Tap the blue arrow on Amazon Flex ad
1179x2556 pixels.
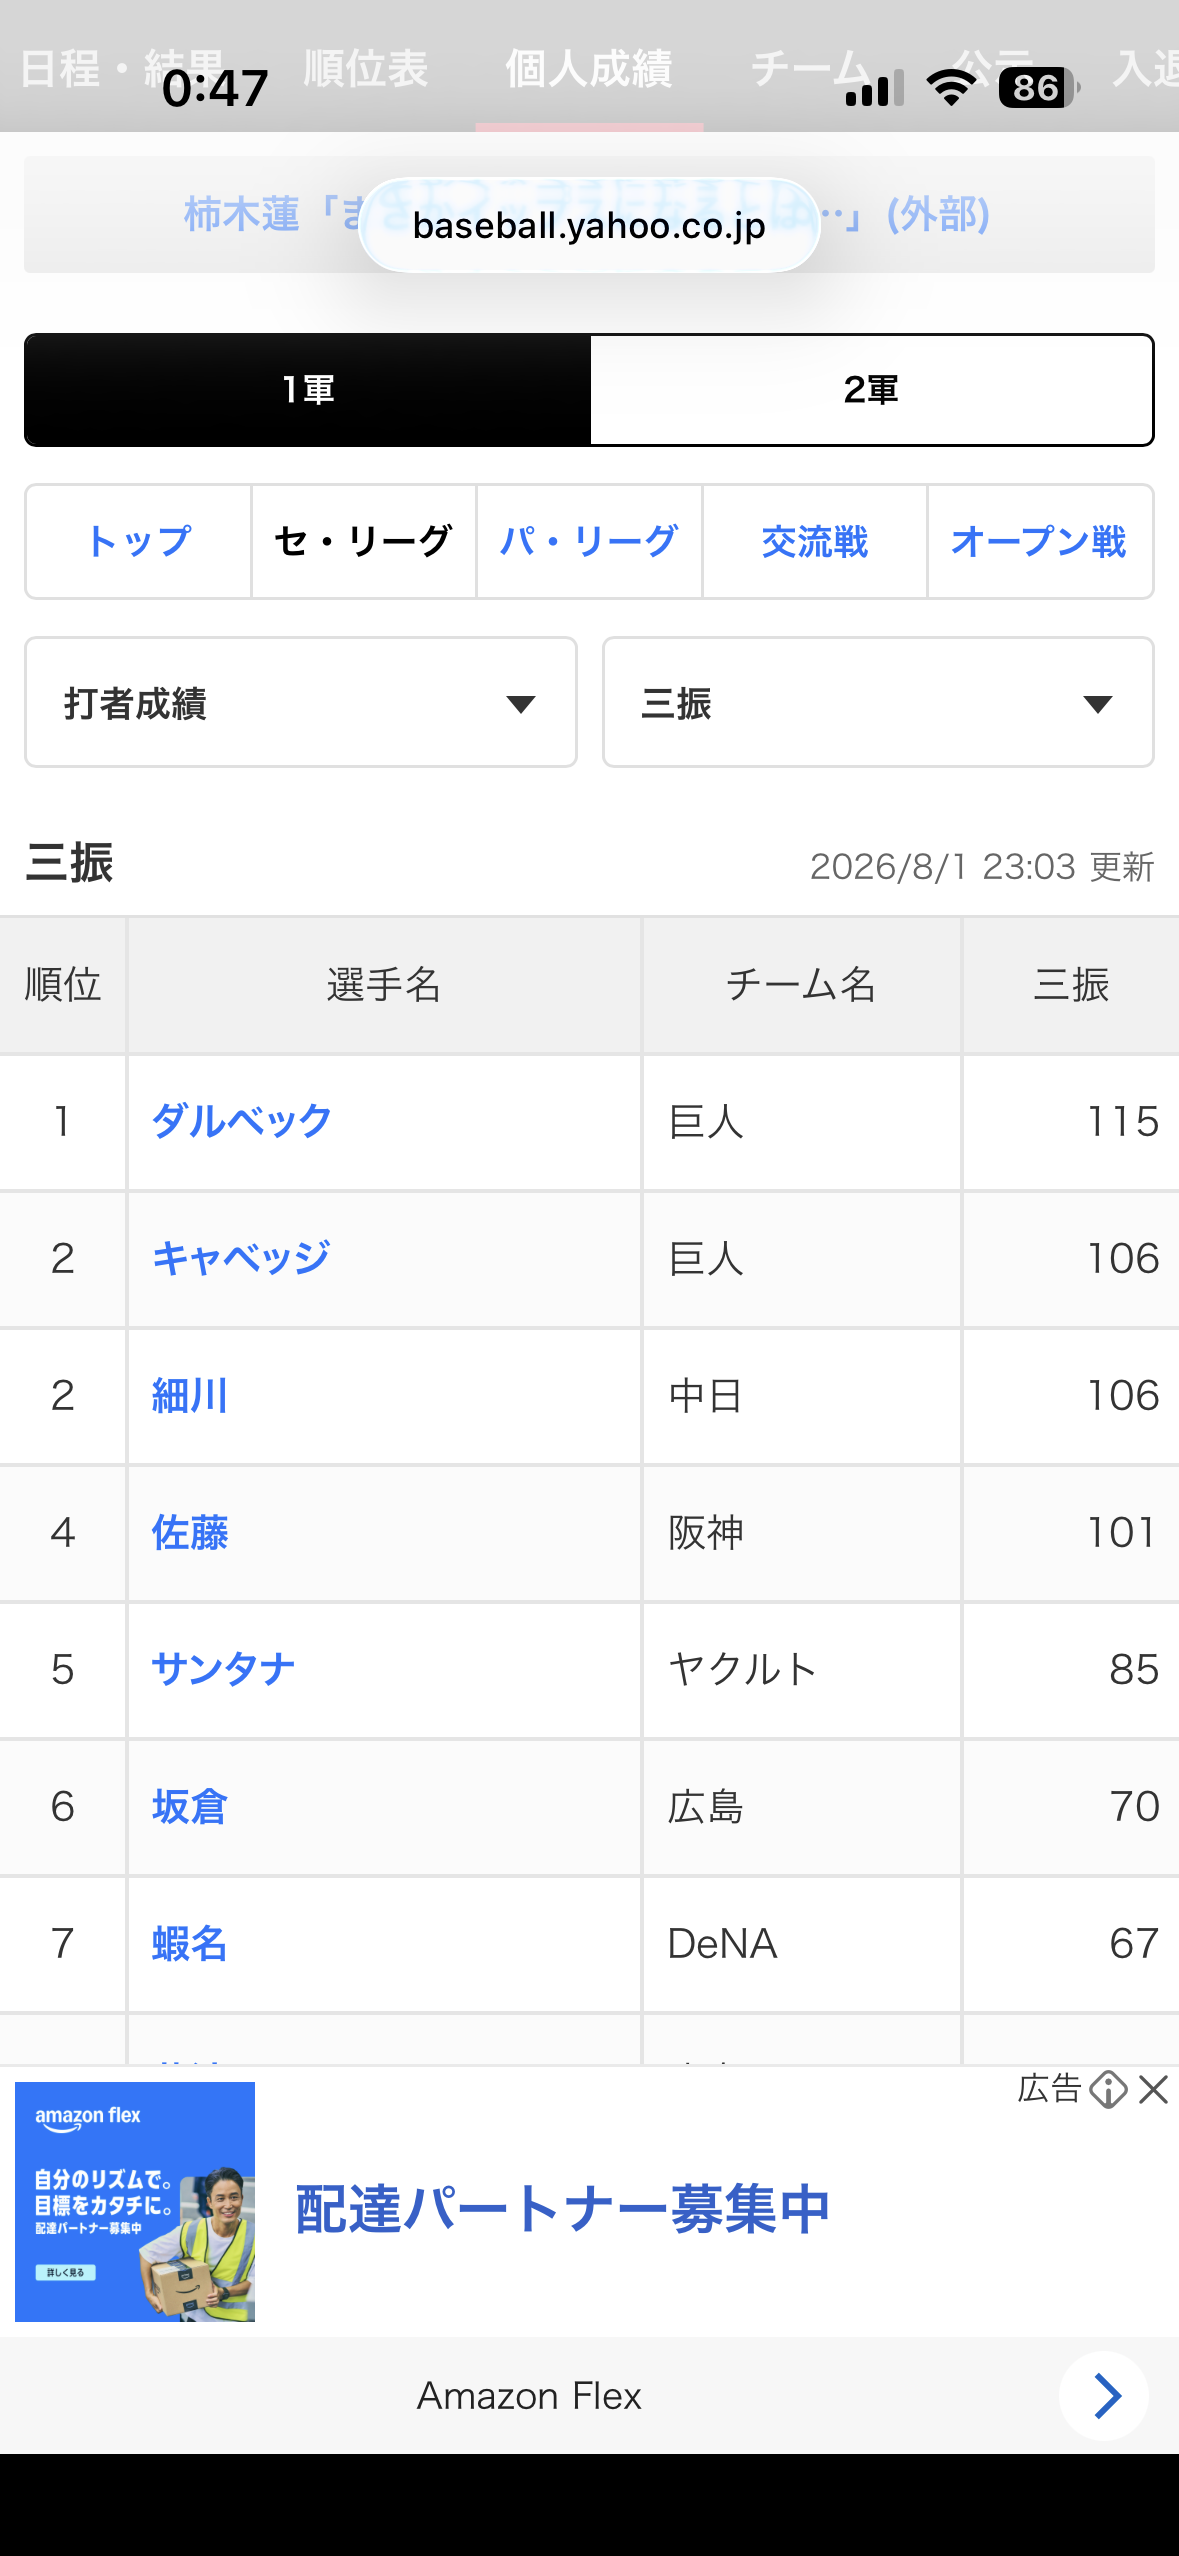(1104, 2396)
